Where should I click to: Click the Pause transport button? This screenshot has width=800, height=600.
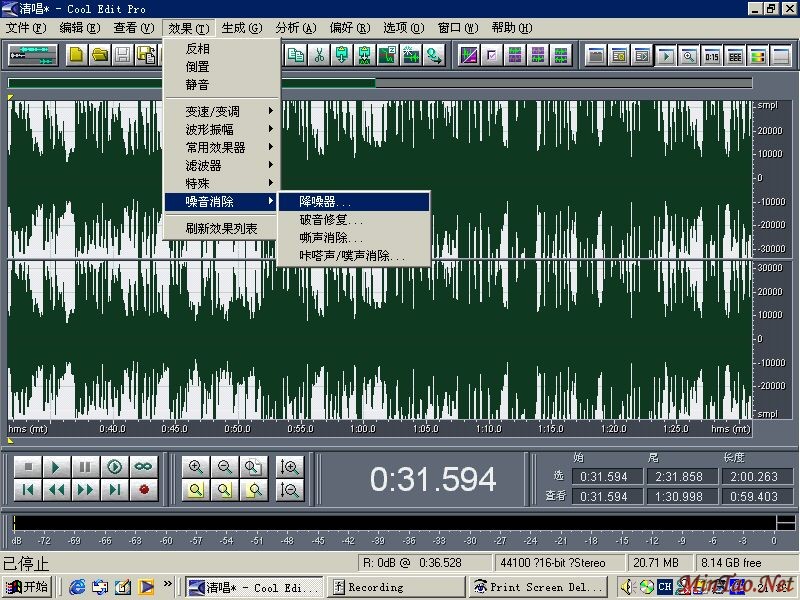point(86,467)
